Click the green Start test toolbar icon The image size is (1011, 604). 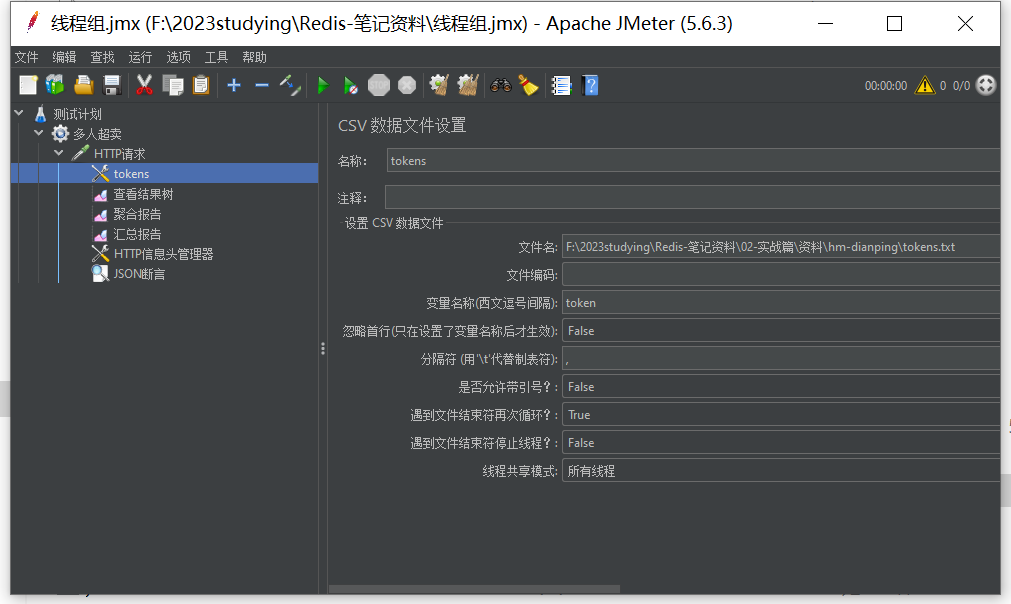(322, 86)
